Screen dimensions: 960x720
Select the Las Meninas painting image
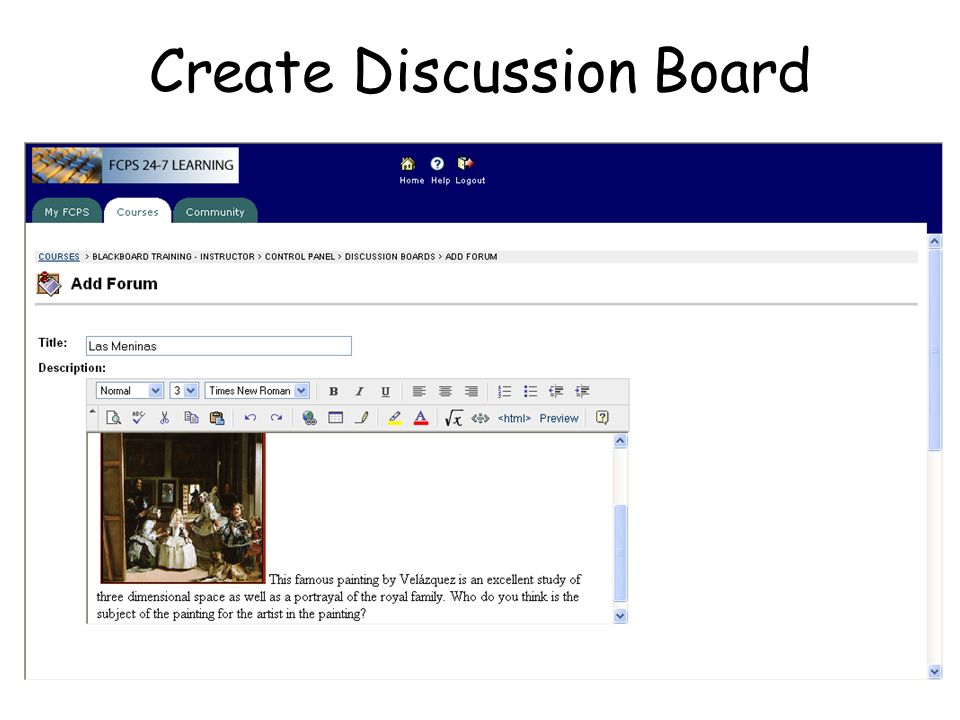point(183,508)
